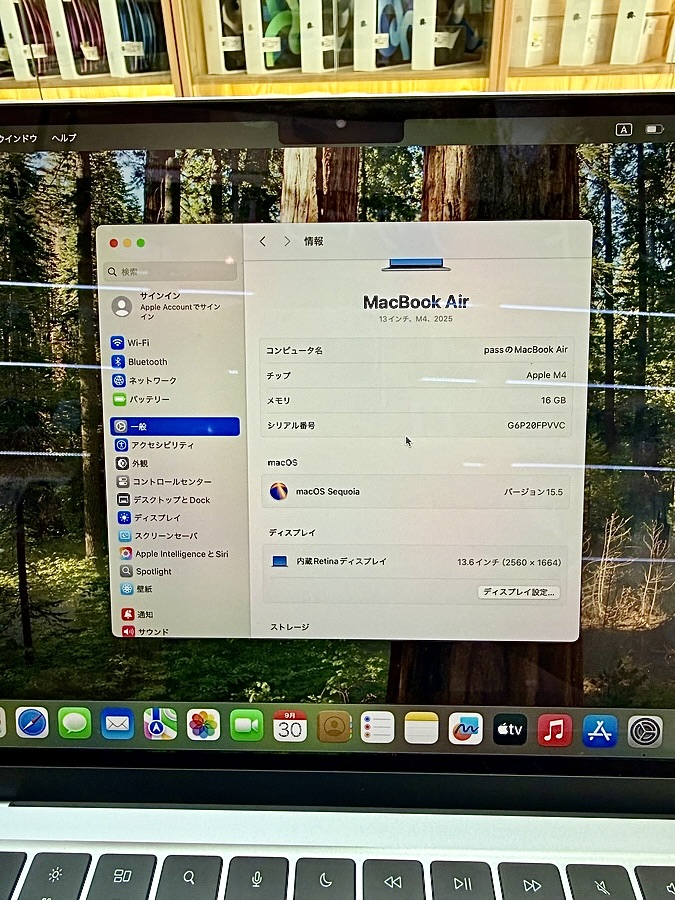Click the 検索 search field

[x=174, y=271]
